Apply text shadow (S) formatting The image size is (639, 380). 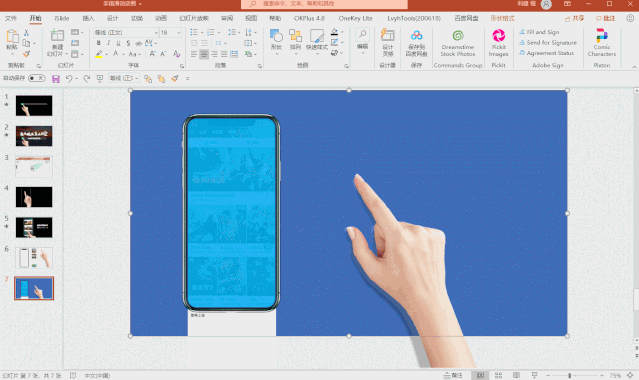pos(128,43)
